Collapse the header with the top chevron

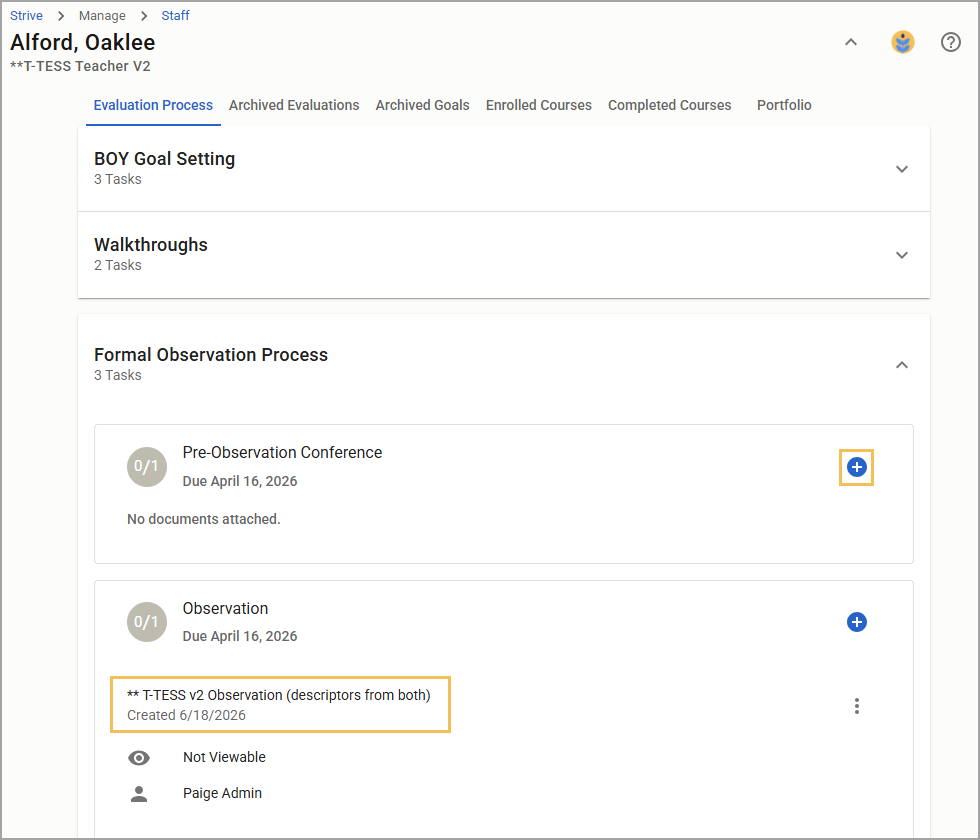pos(851,42)
